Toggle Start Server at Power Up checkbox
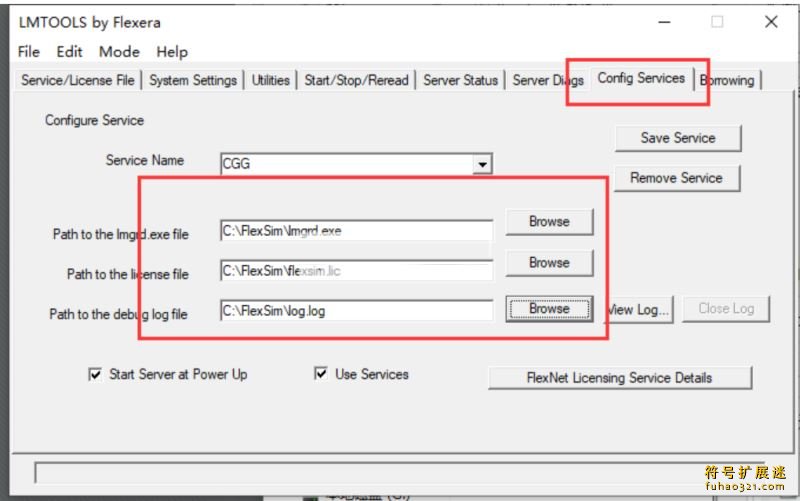 click(x=95, y=374)
